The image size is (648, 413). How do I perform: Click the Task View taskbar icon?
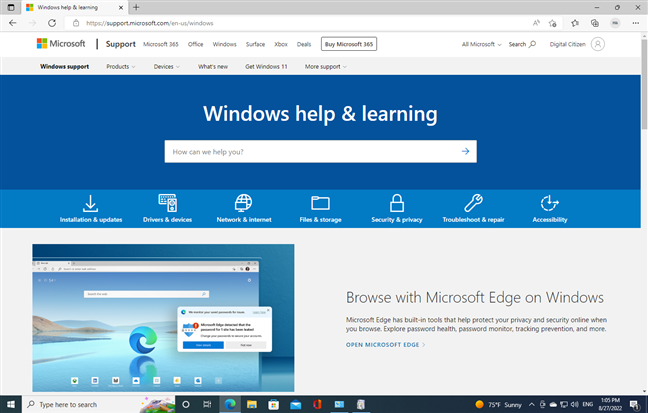click(207, 404)
